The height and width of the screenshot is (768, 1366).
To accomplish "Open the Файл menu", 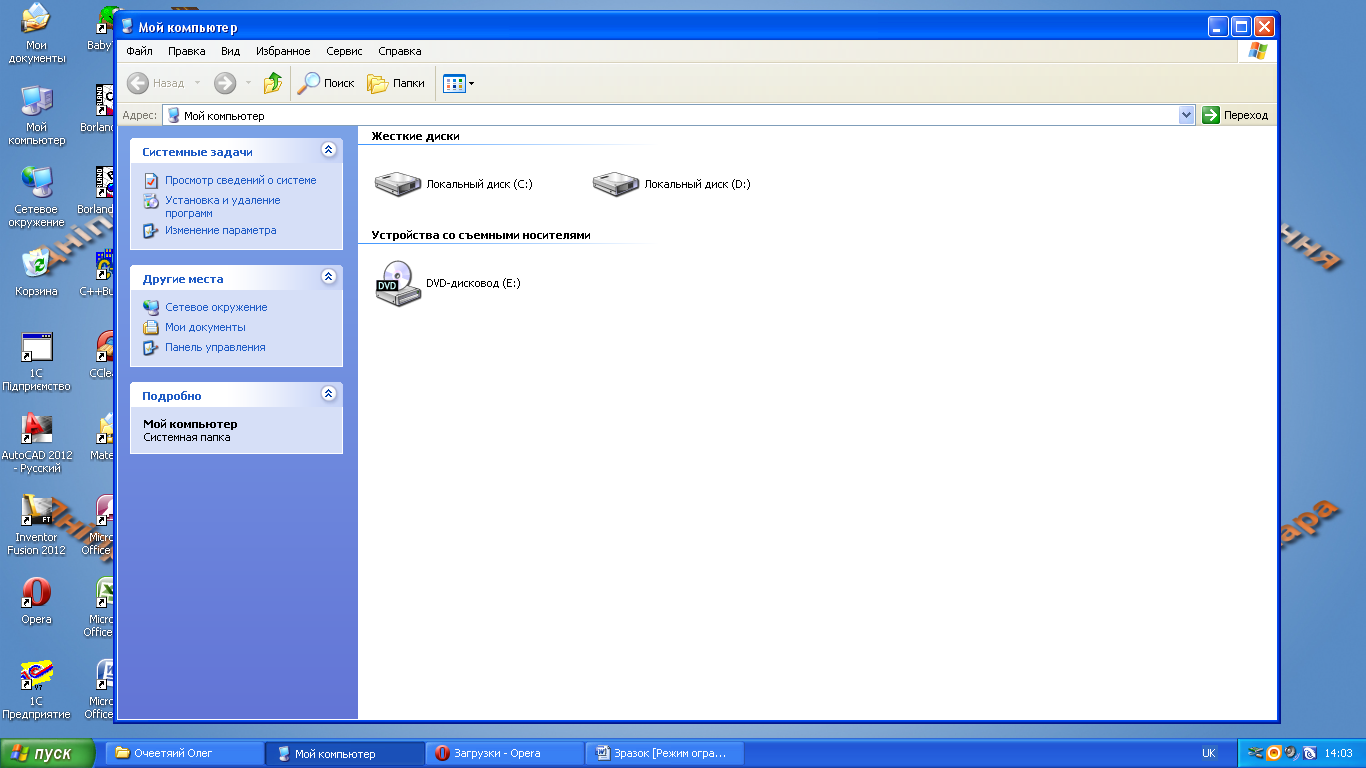I will [140, 51].
